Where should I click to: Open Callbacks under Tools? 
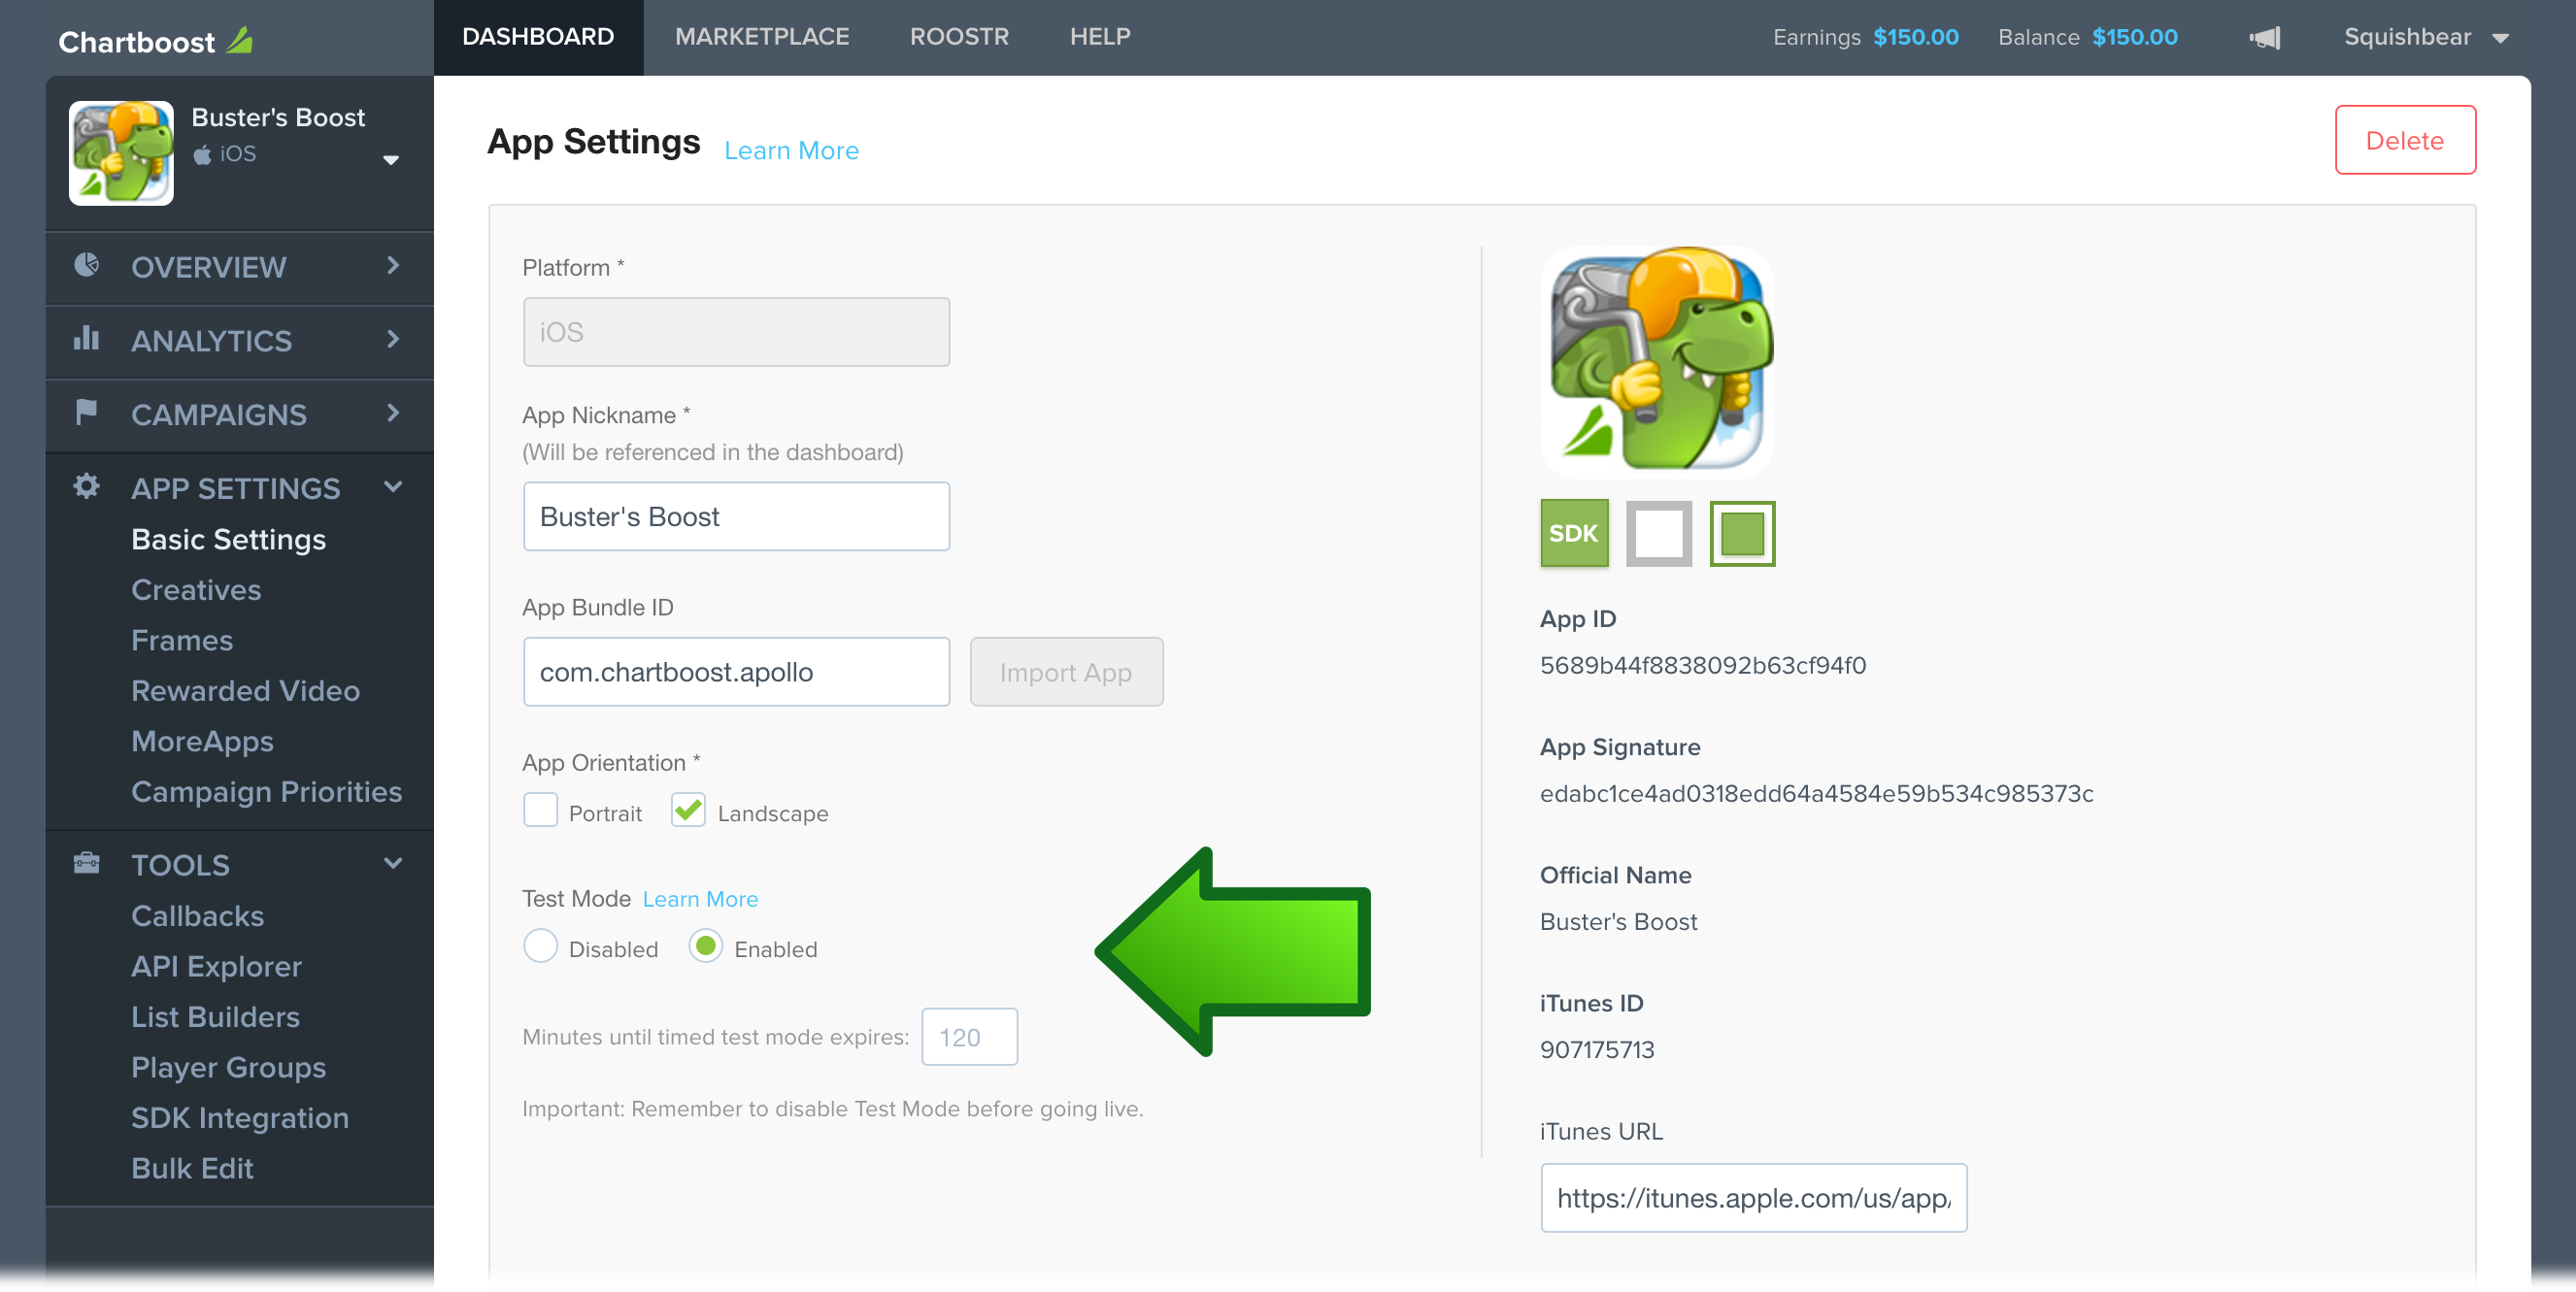click(198, 916)
